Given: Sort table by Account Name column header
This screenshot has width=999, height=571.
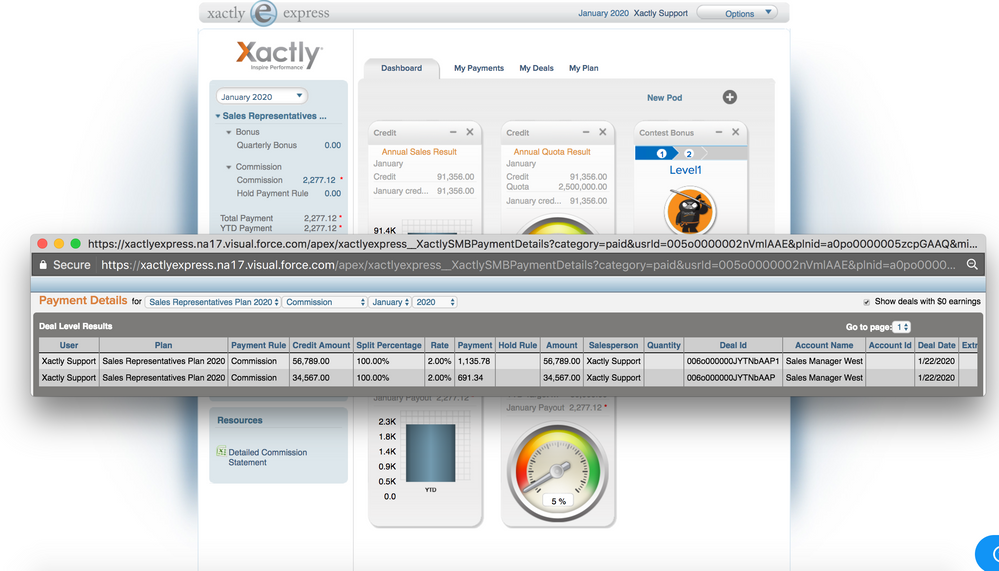Looking at the screenshot, I should [x=824, y=345].
